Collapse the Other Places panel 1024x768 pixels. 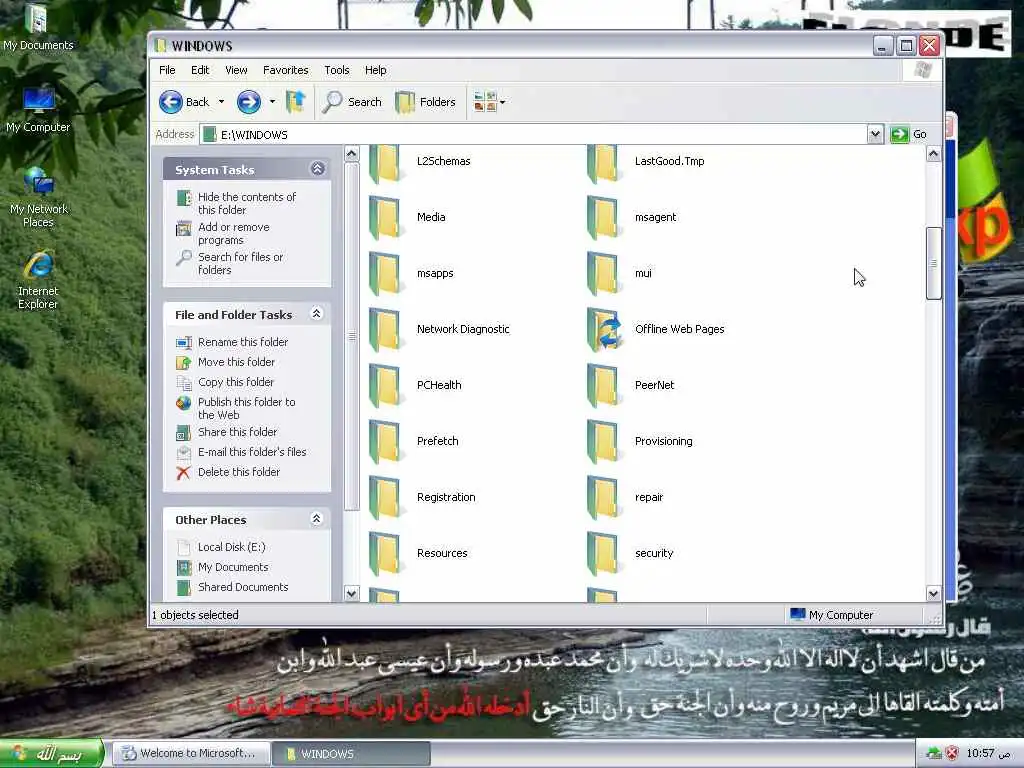pos(317,519)
